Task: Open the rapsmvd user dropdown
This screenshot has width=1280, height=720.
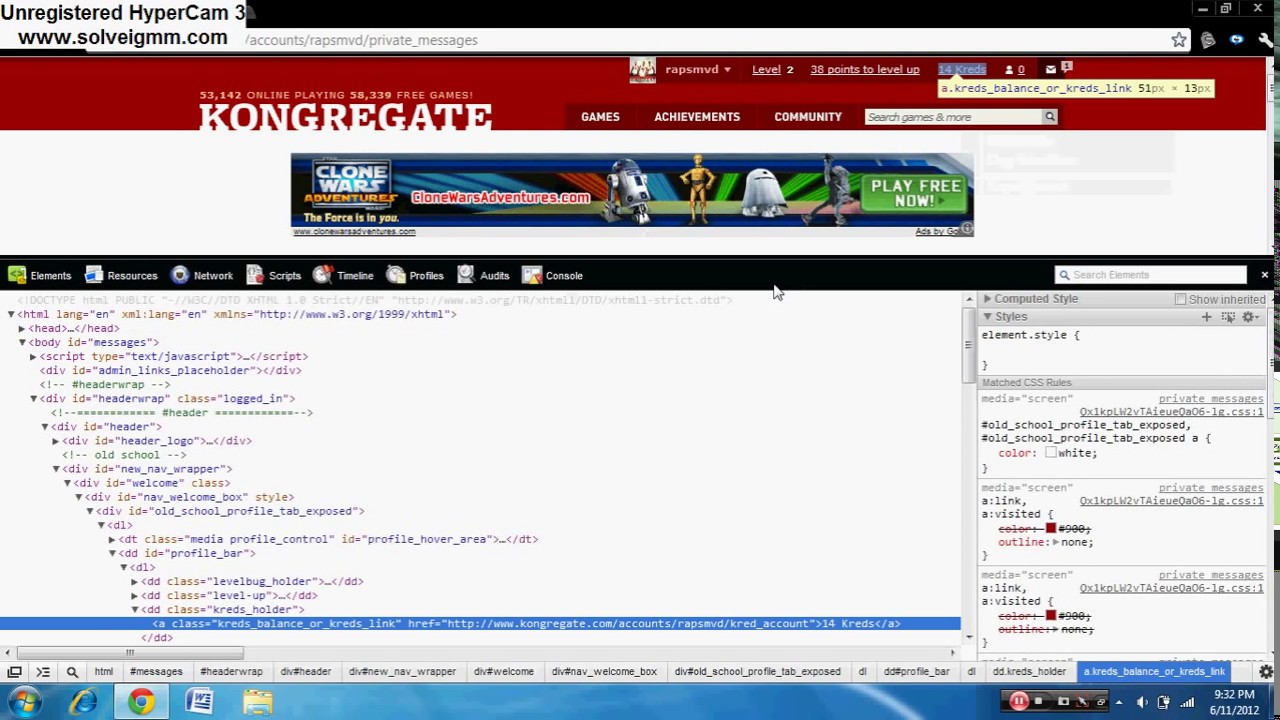Action: [698, 69]
